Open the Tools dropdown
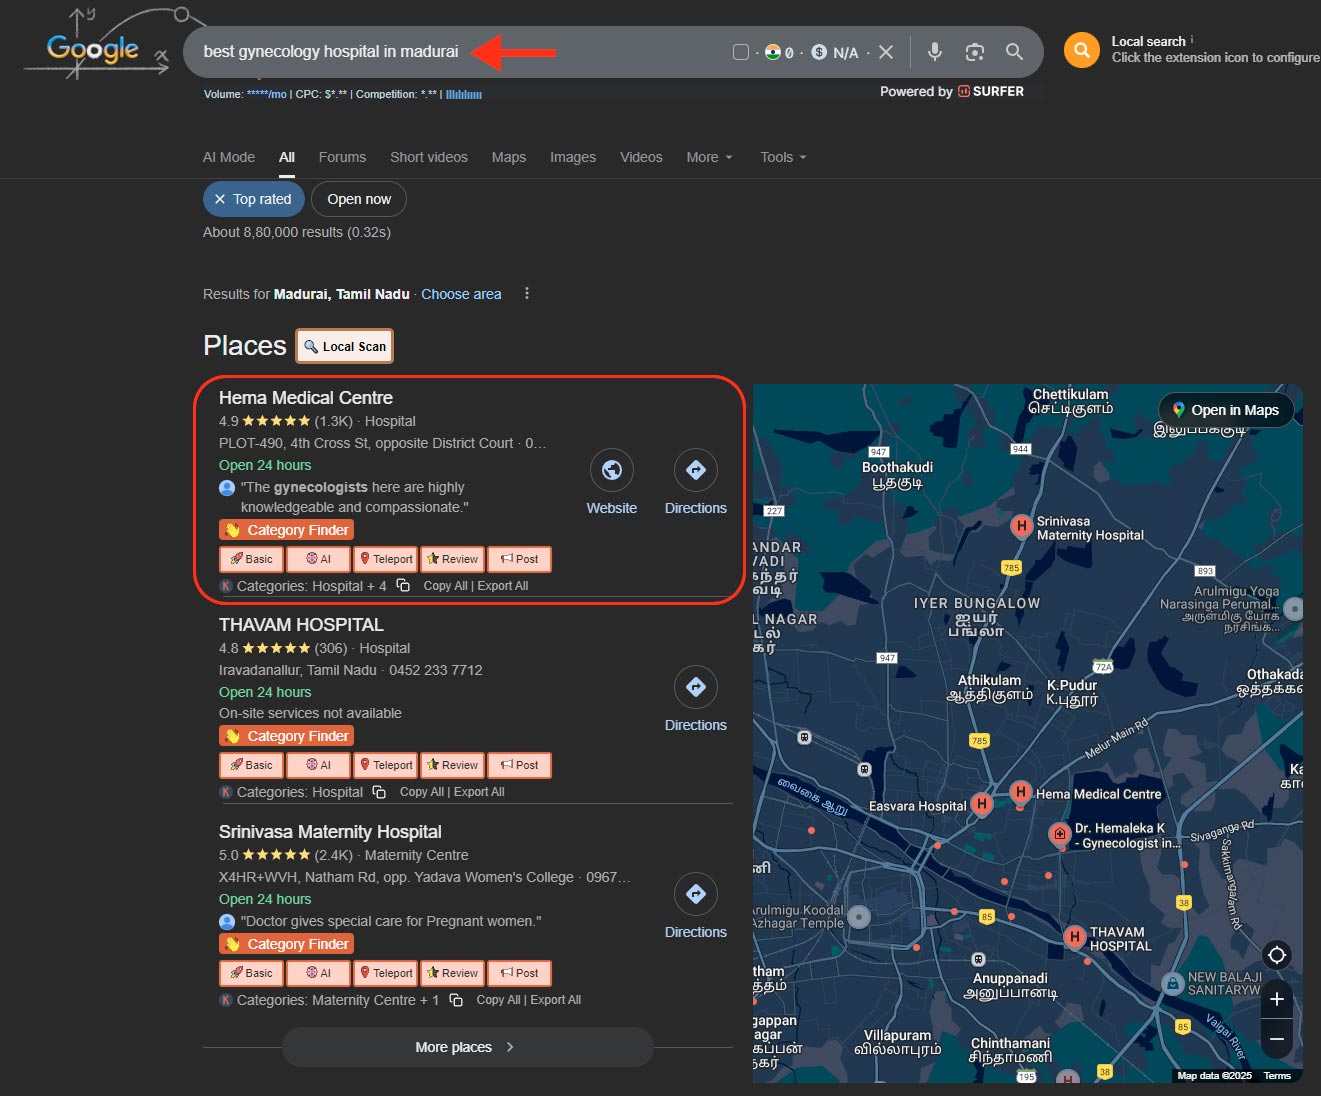Viewport: 1321px width, 1096px height. pos(782,157)
